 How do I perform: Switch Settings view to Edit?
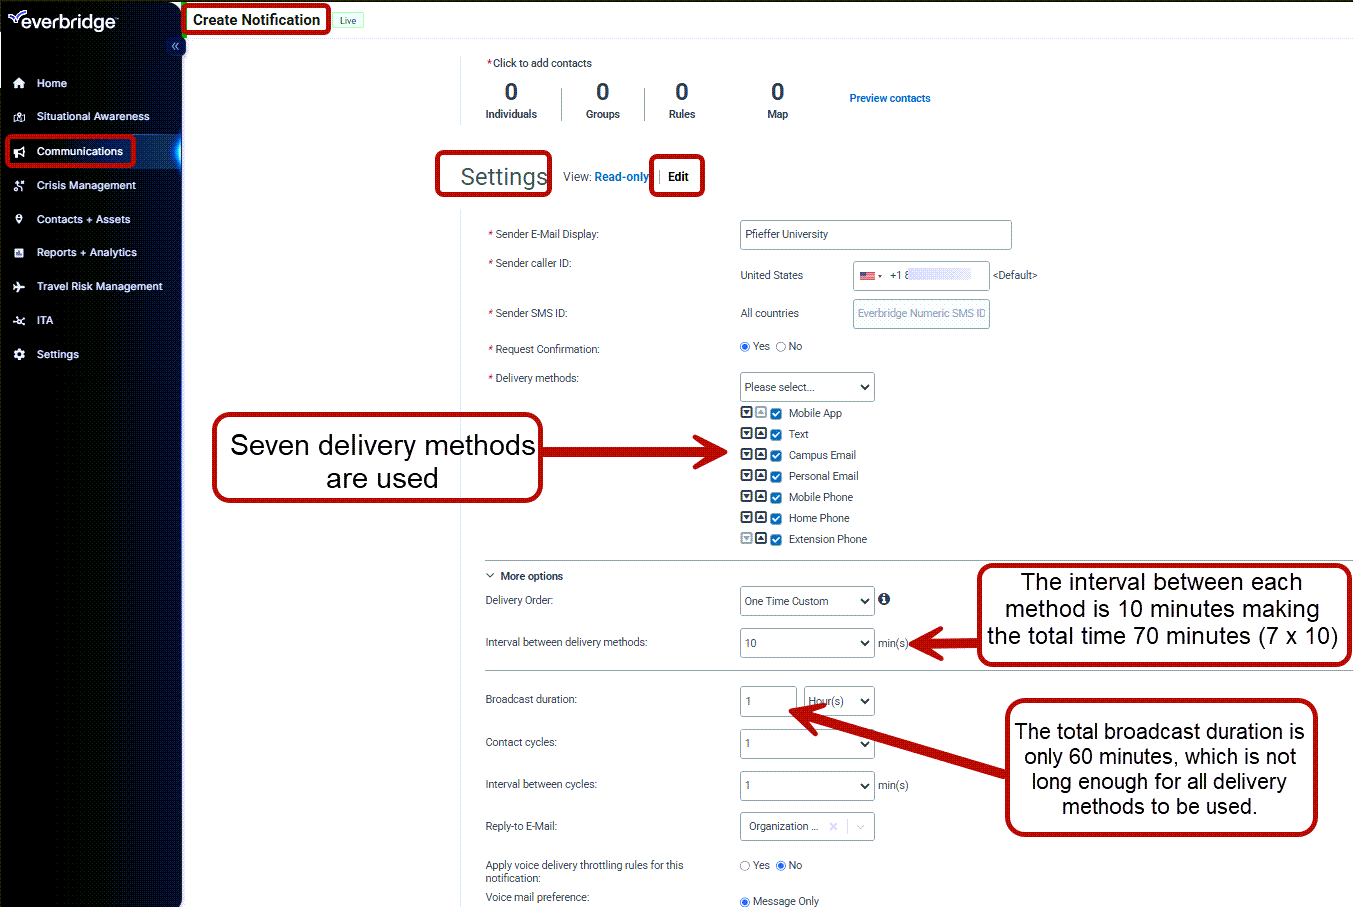678,177
